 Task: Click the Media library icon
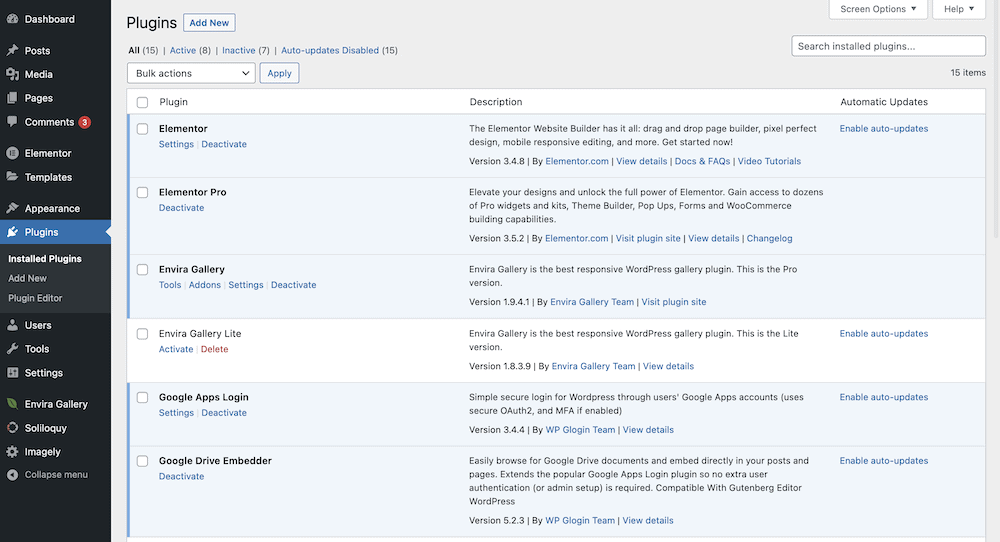(x=12, y=74)
